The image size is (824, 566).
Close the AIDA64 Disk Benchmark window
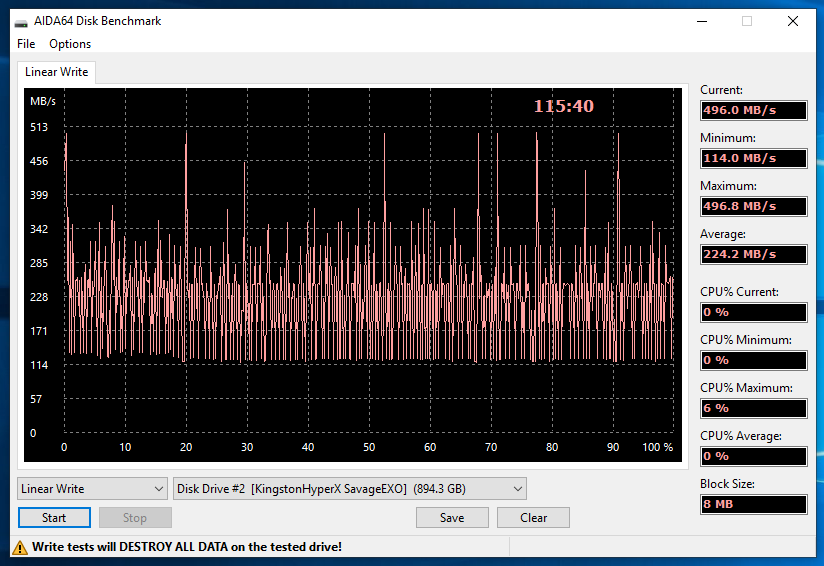click(793, 21)
